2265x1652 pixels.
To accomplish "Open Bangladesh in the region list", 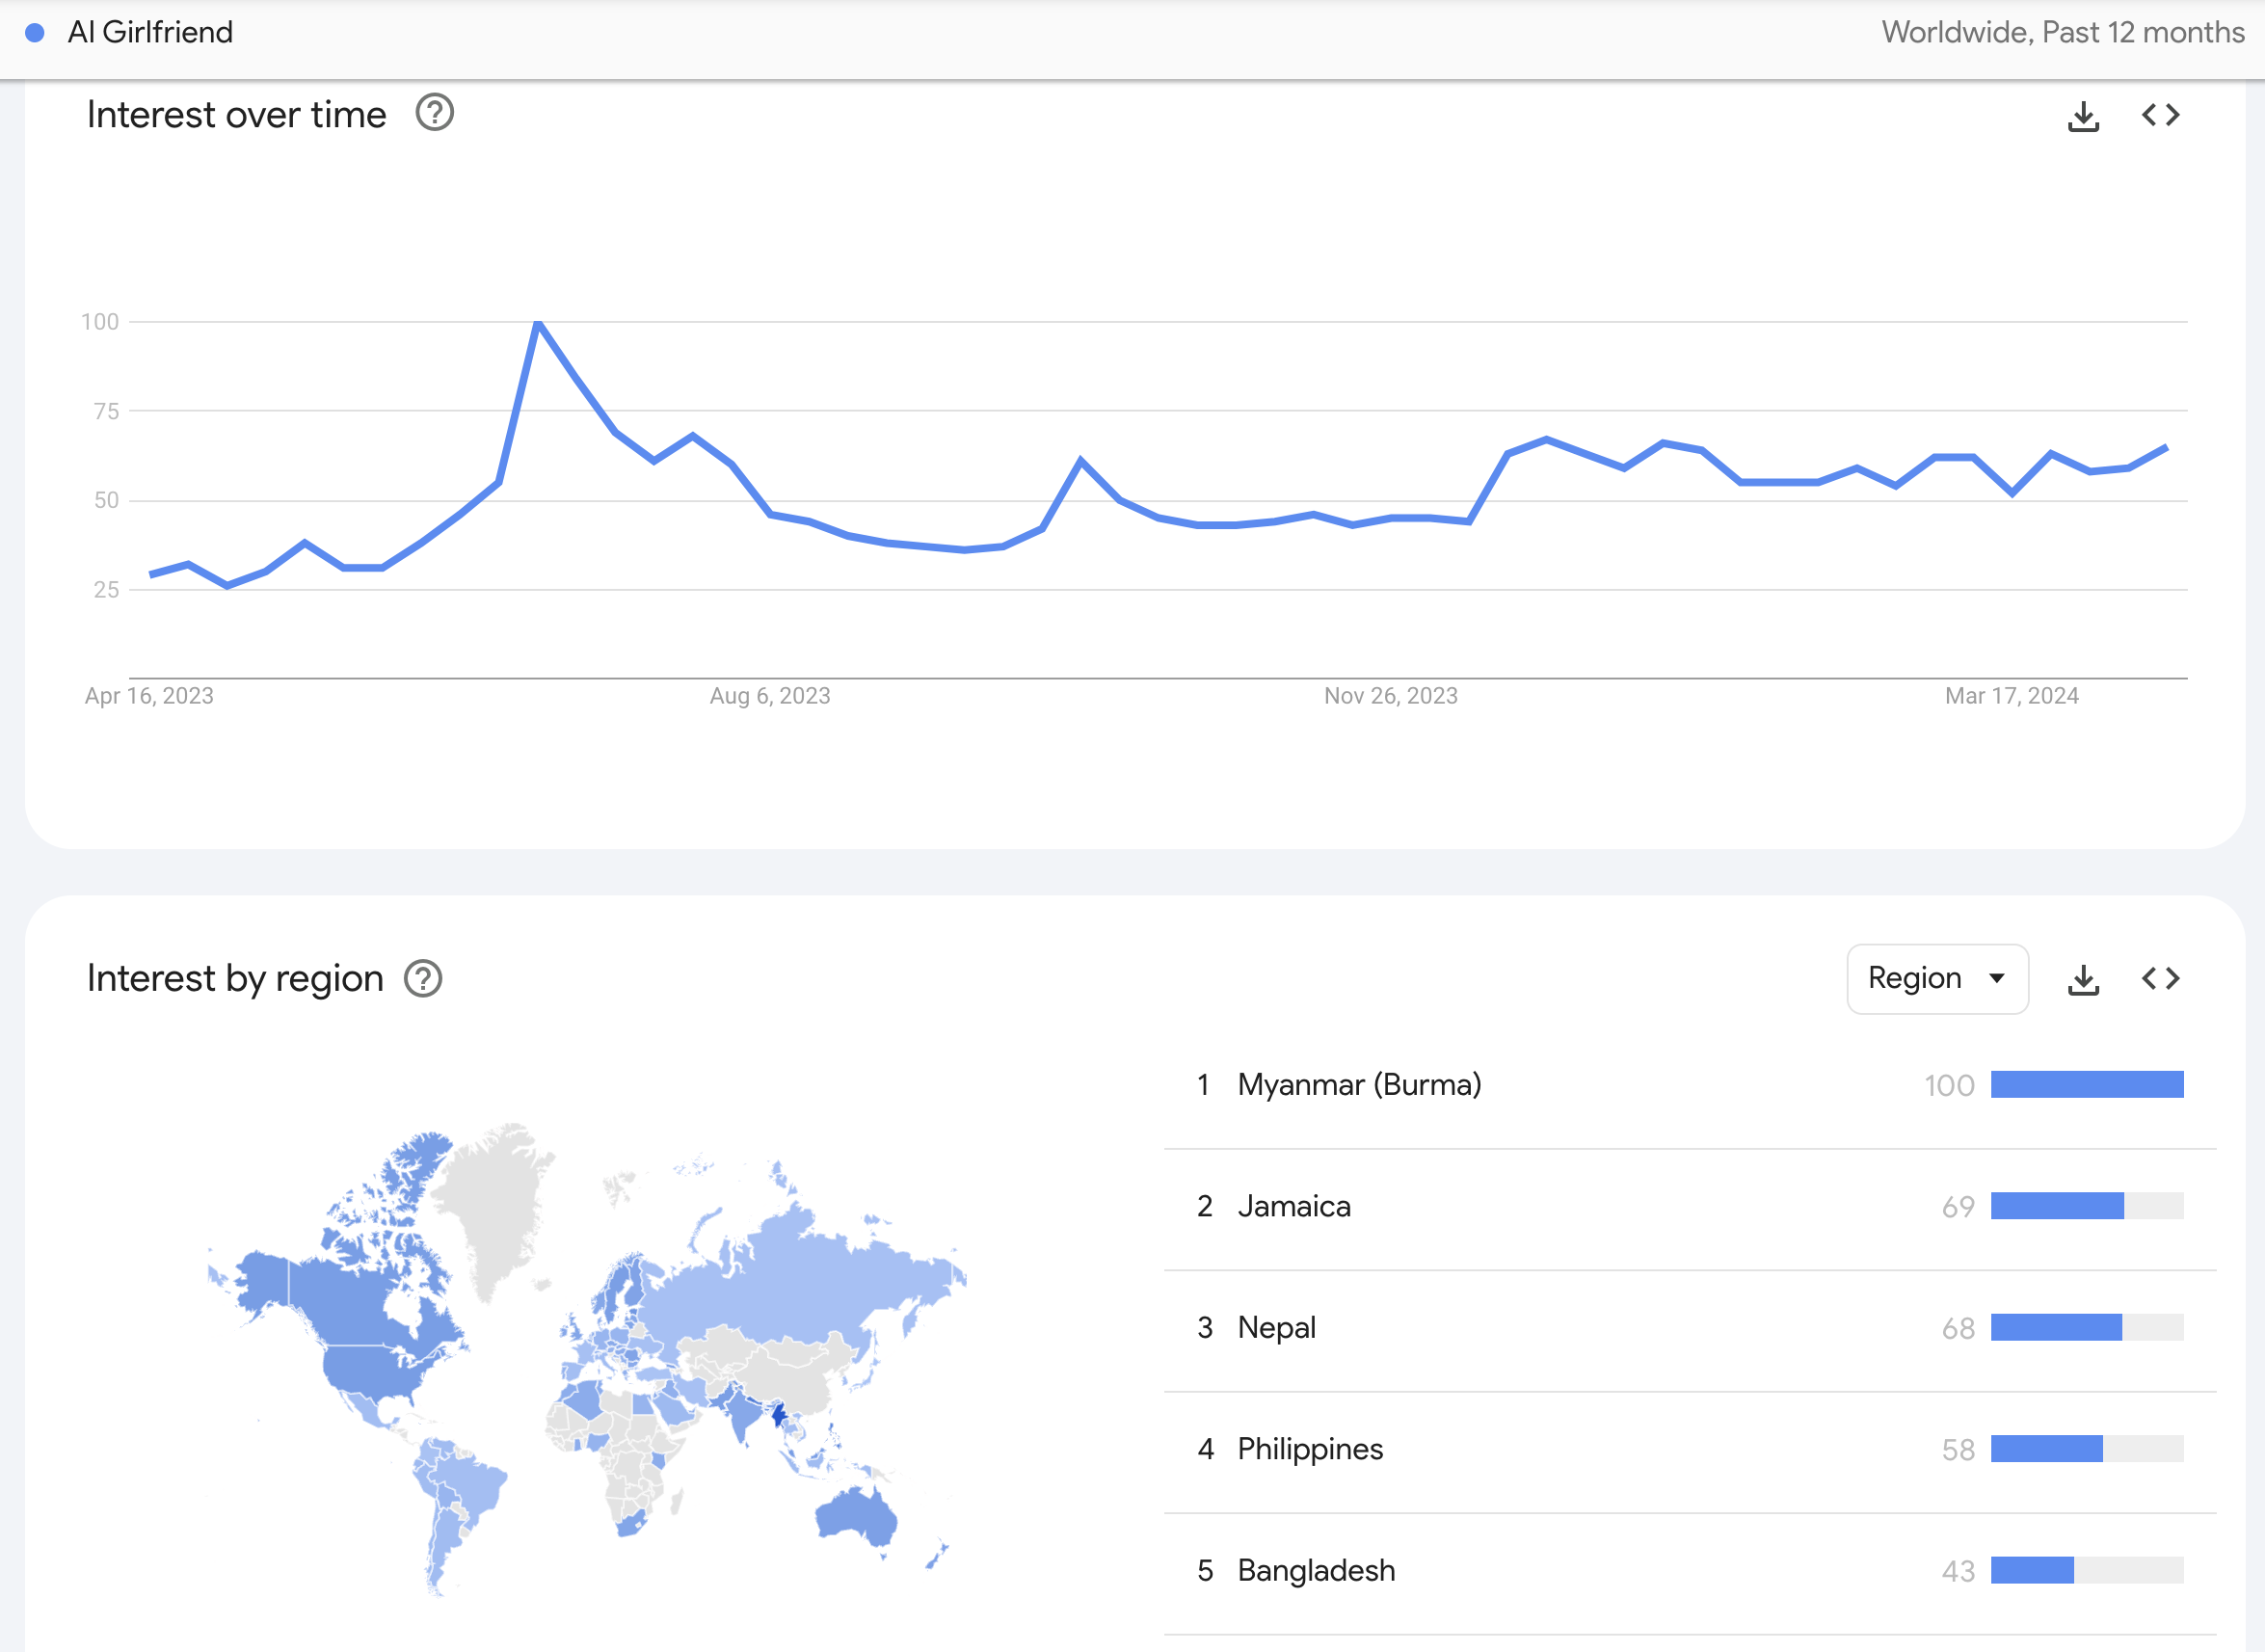I will (1316, 1570).
